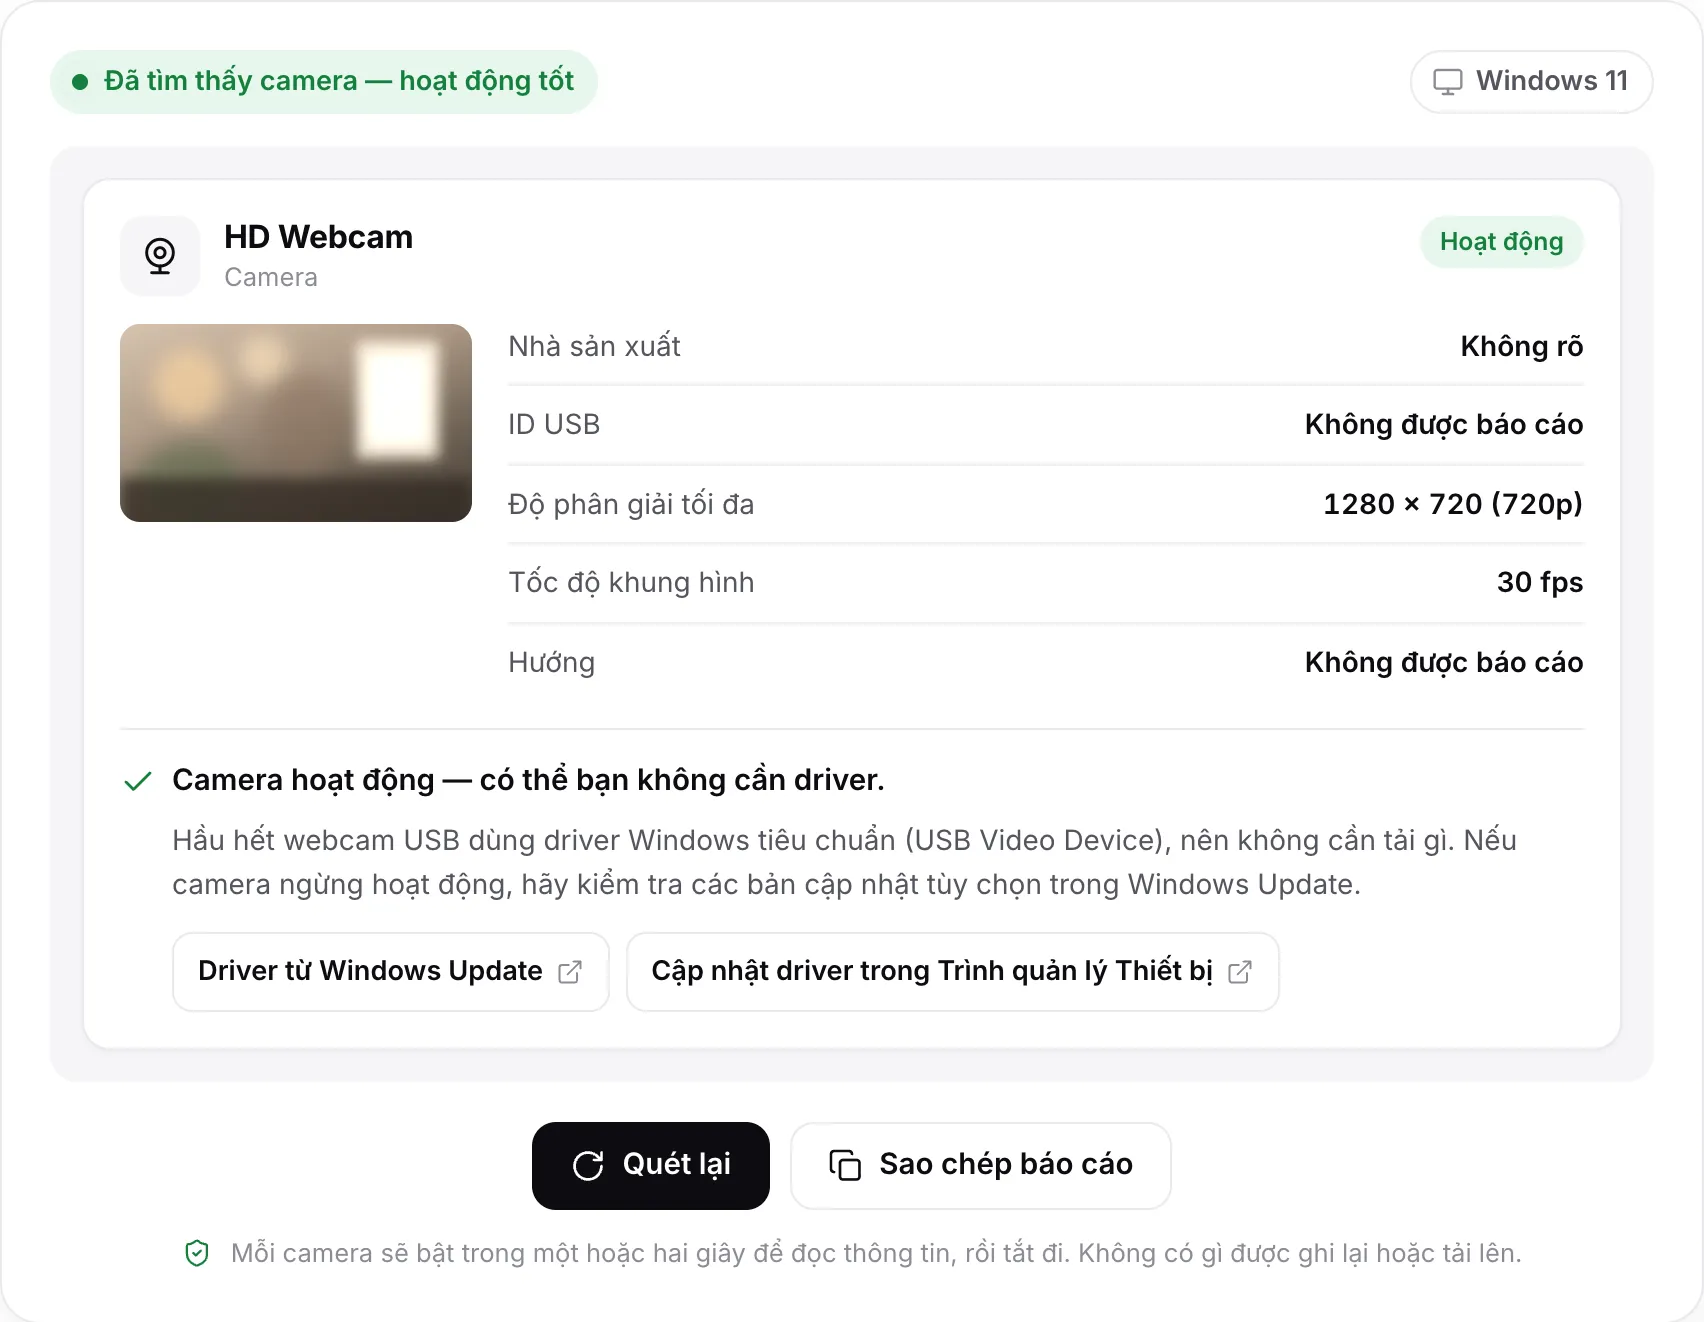
Task: Open Driver từ Windows Update link
Action: coord(391,972)
